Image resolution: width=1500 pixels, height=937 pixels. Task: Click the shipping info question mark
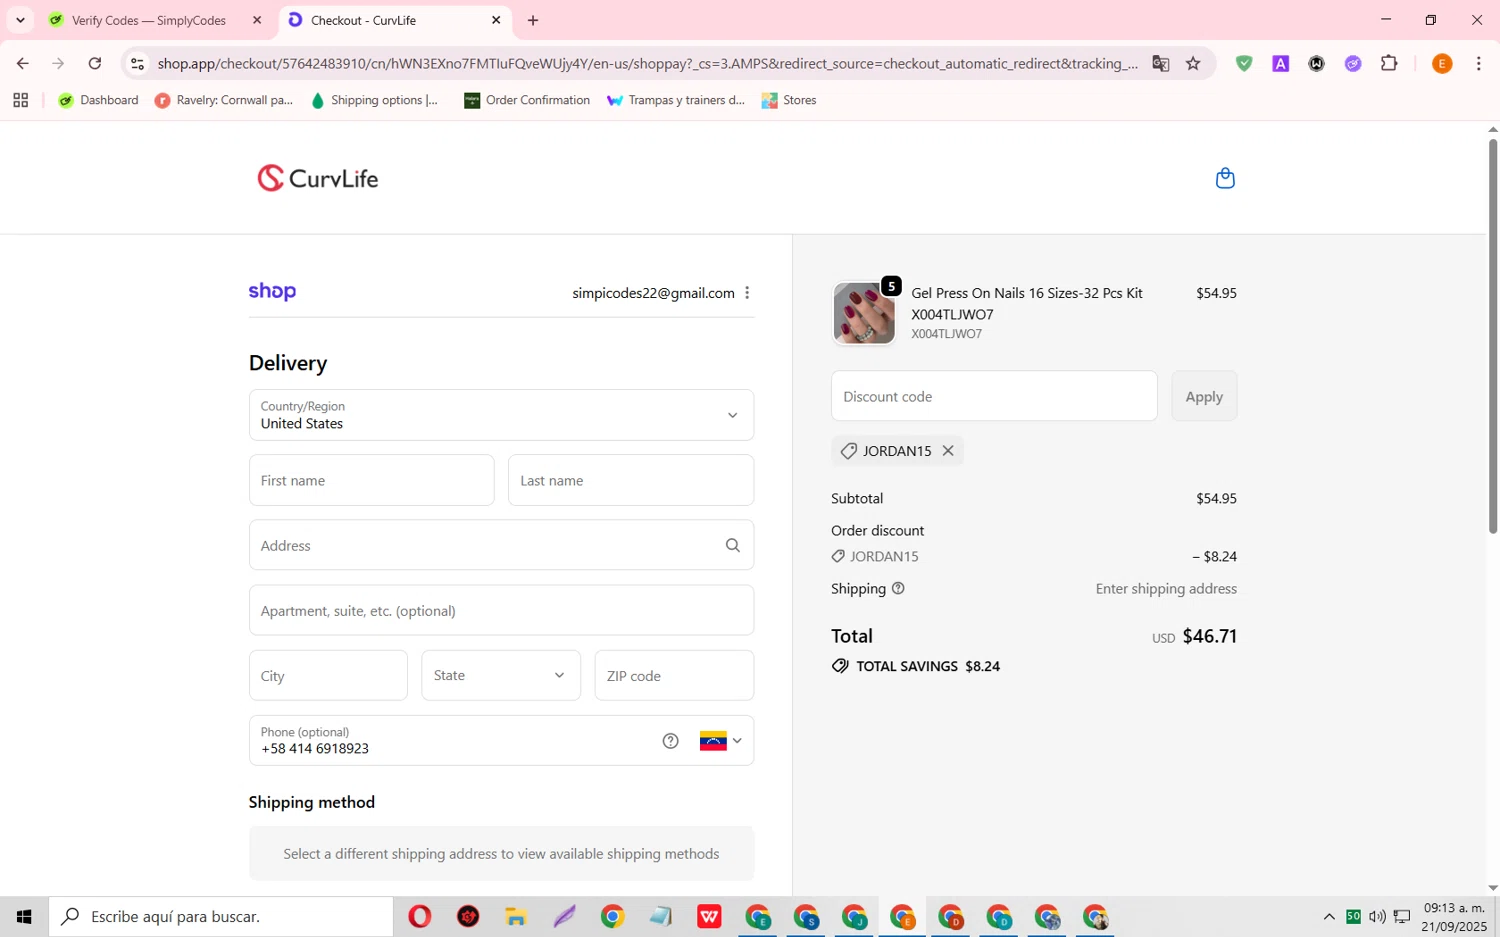tap(898, 588)
